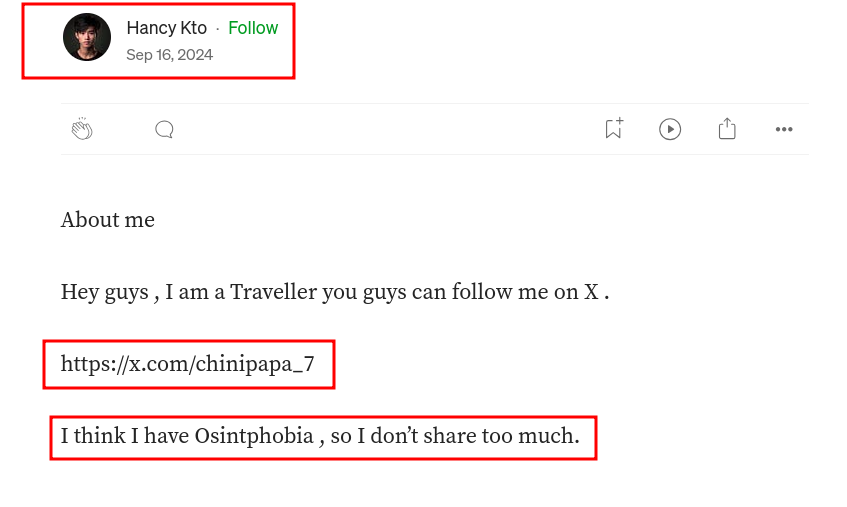
Task: Click the Sep 16, 2024 publish date
Action: click(x=169, y=55)
